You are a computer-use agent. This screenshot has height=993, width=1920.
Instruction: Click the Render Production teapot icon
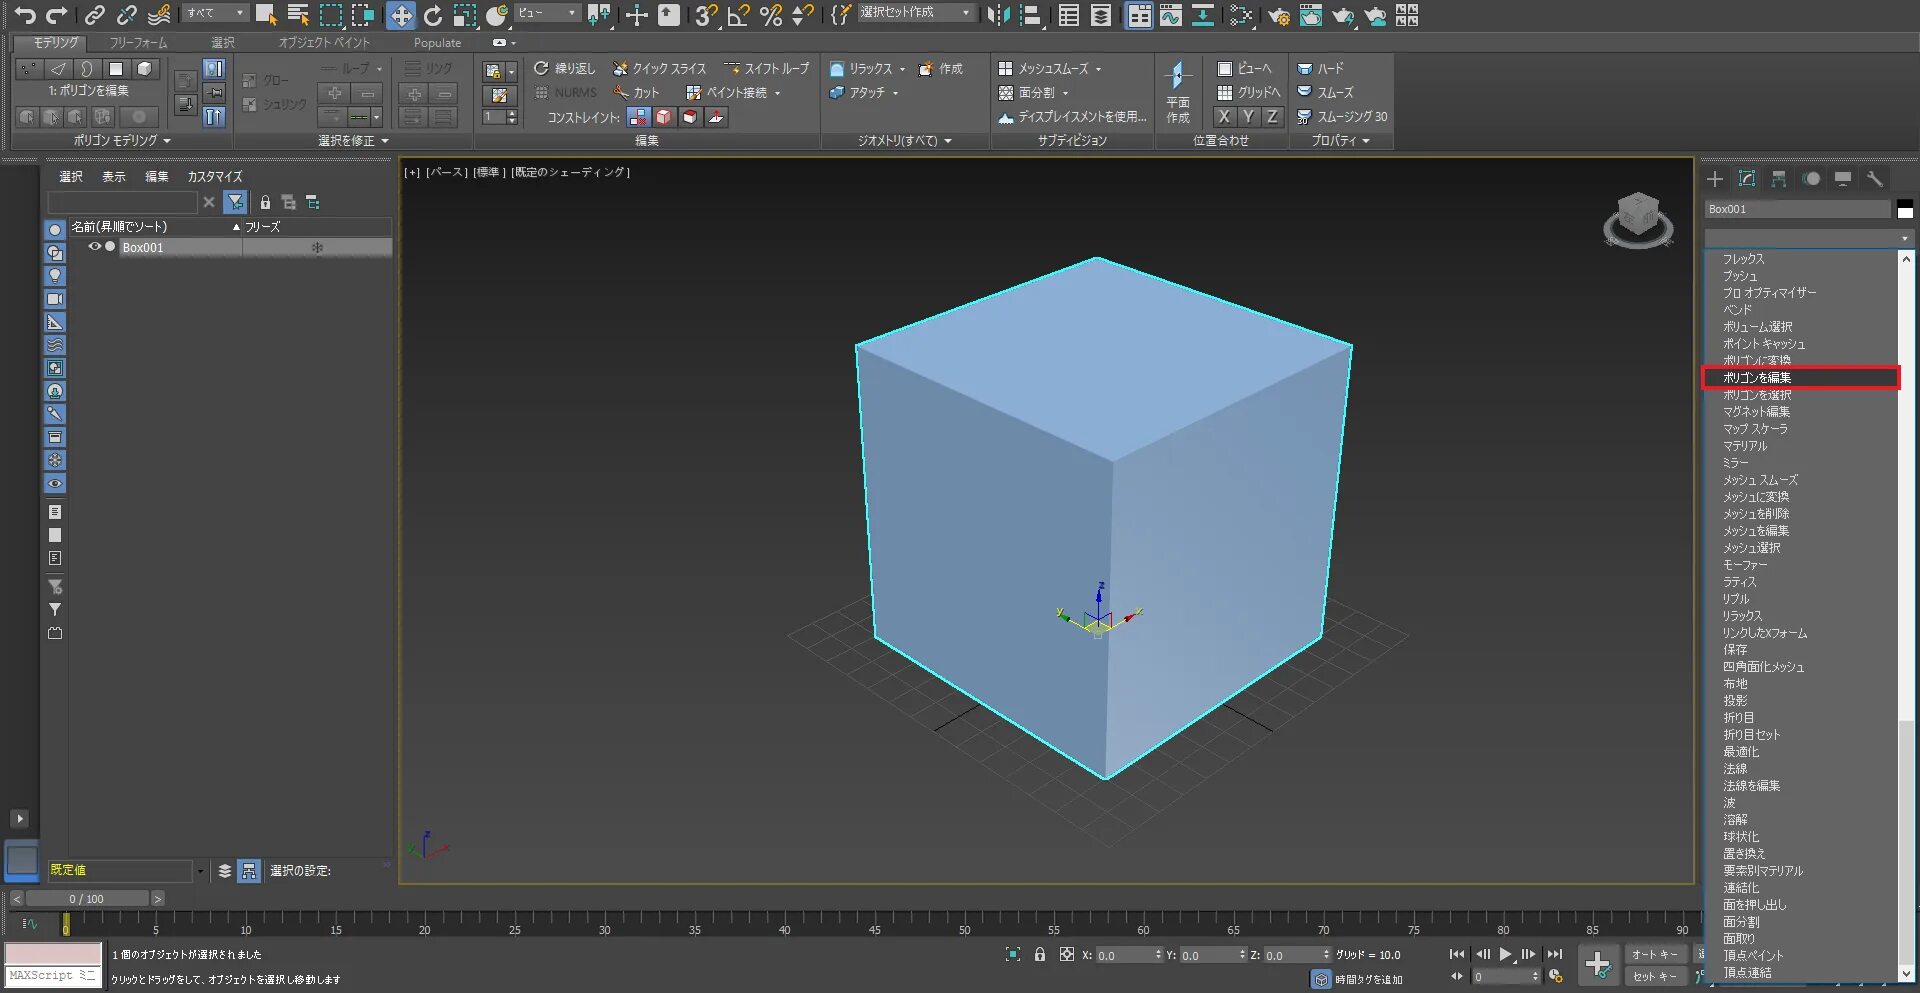point(1343,15)
